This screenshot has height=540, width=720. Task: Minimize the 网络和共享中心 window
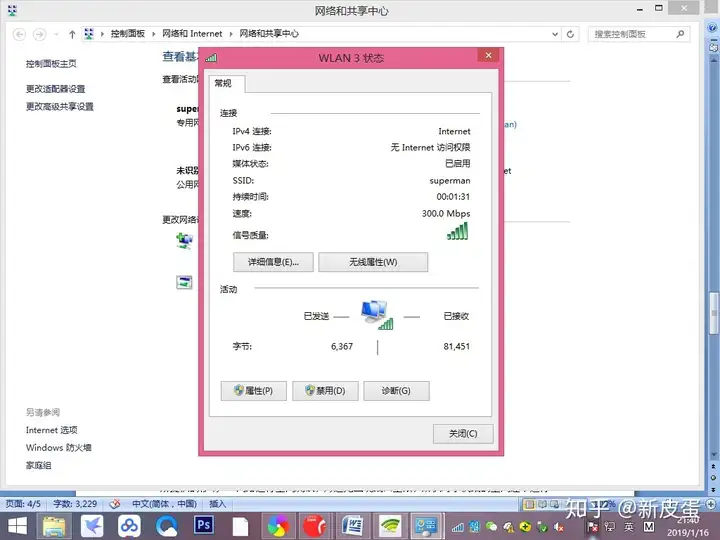pos(640,9)
